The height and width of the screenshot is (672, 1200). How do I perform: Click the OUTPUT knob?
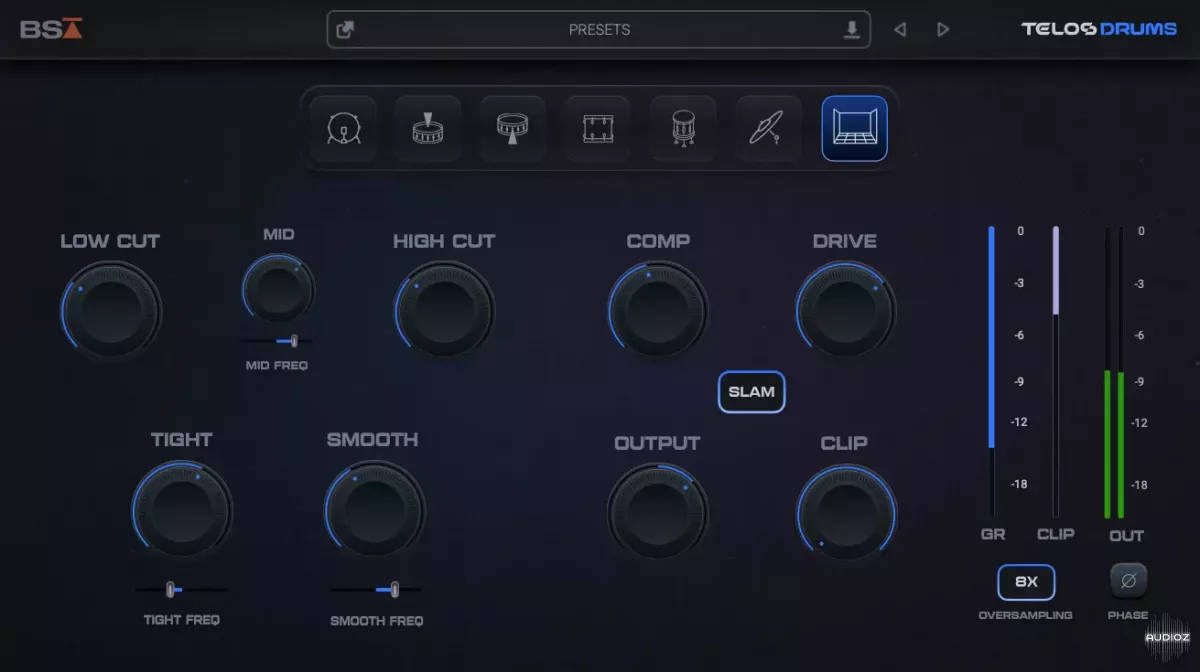click(658, 513)
